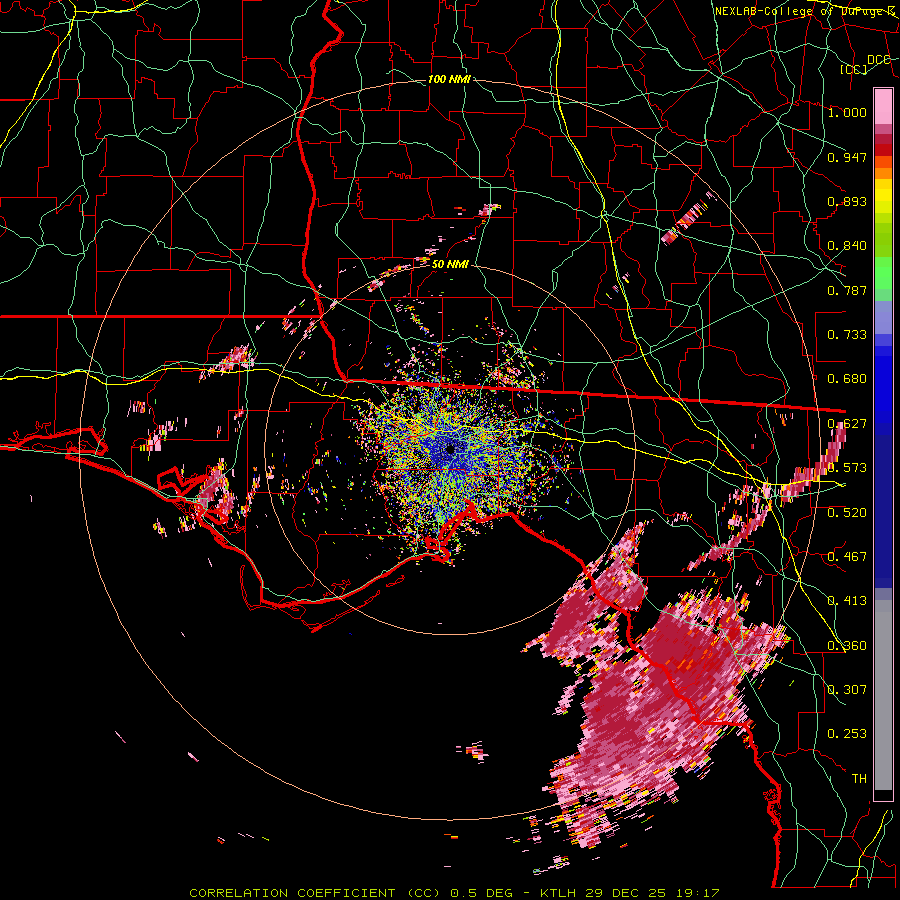
Task: Click the 0.840 scale value
Action: tap(847, 246)
